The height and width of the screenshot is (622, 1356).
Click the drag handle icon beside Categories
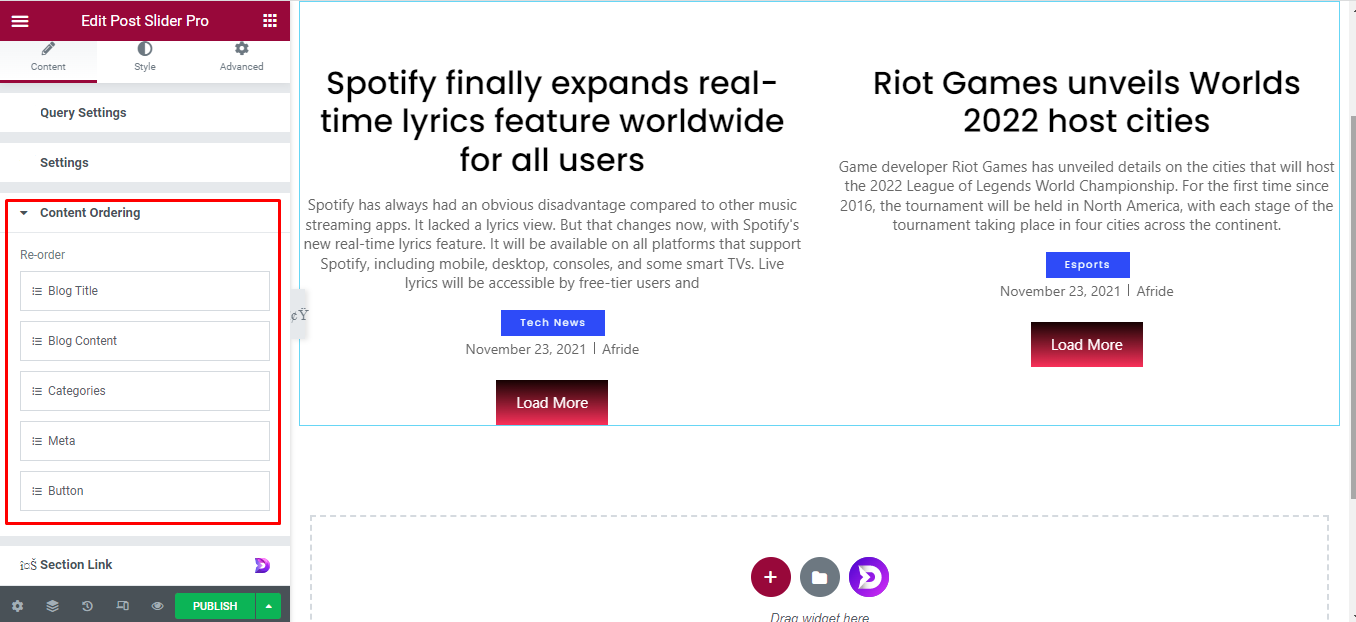click(37, 391)
